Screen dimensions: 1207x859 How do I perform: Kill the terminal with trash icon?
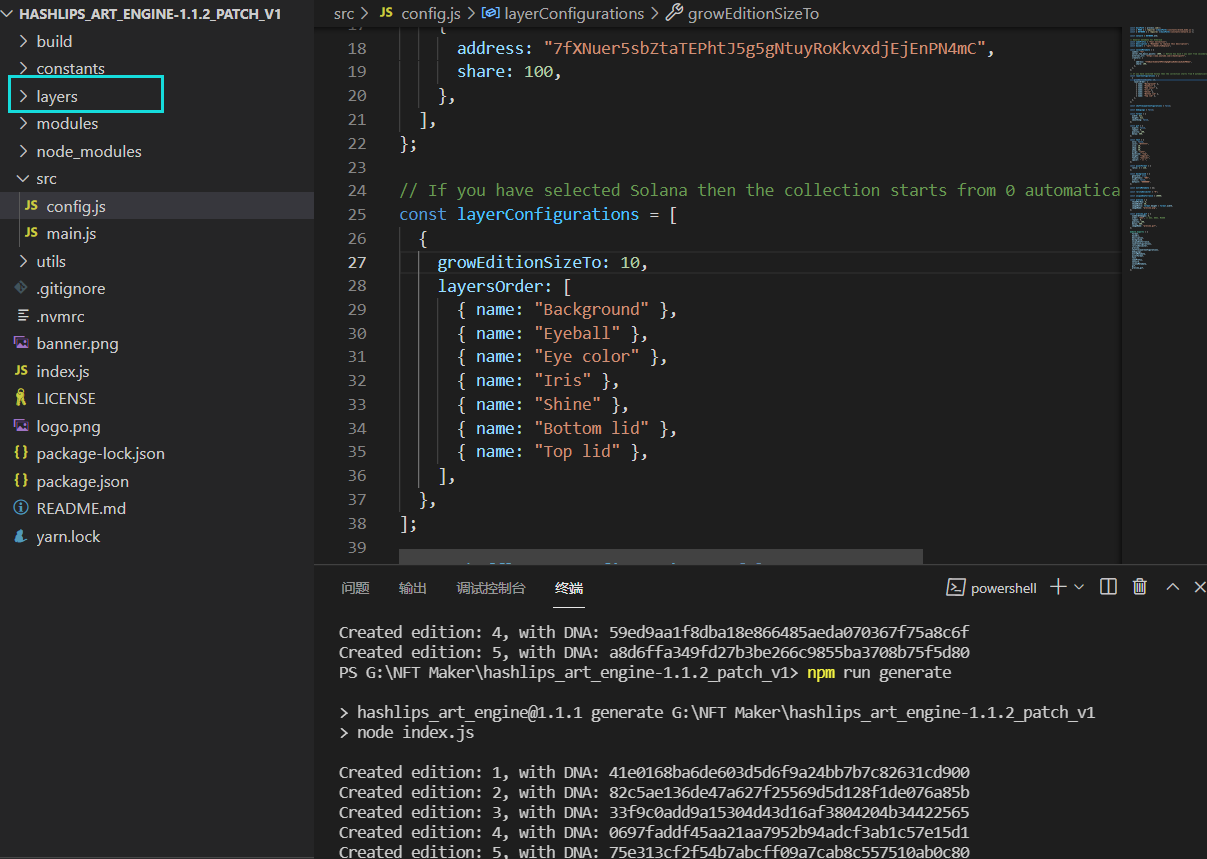[x=1140, y=587]
